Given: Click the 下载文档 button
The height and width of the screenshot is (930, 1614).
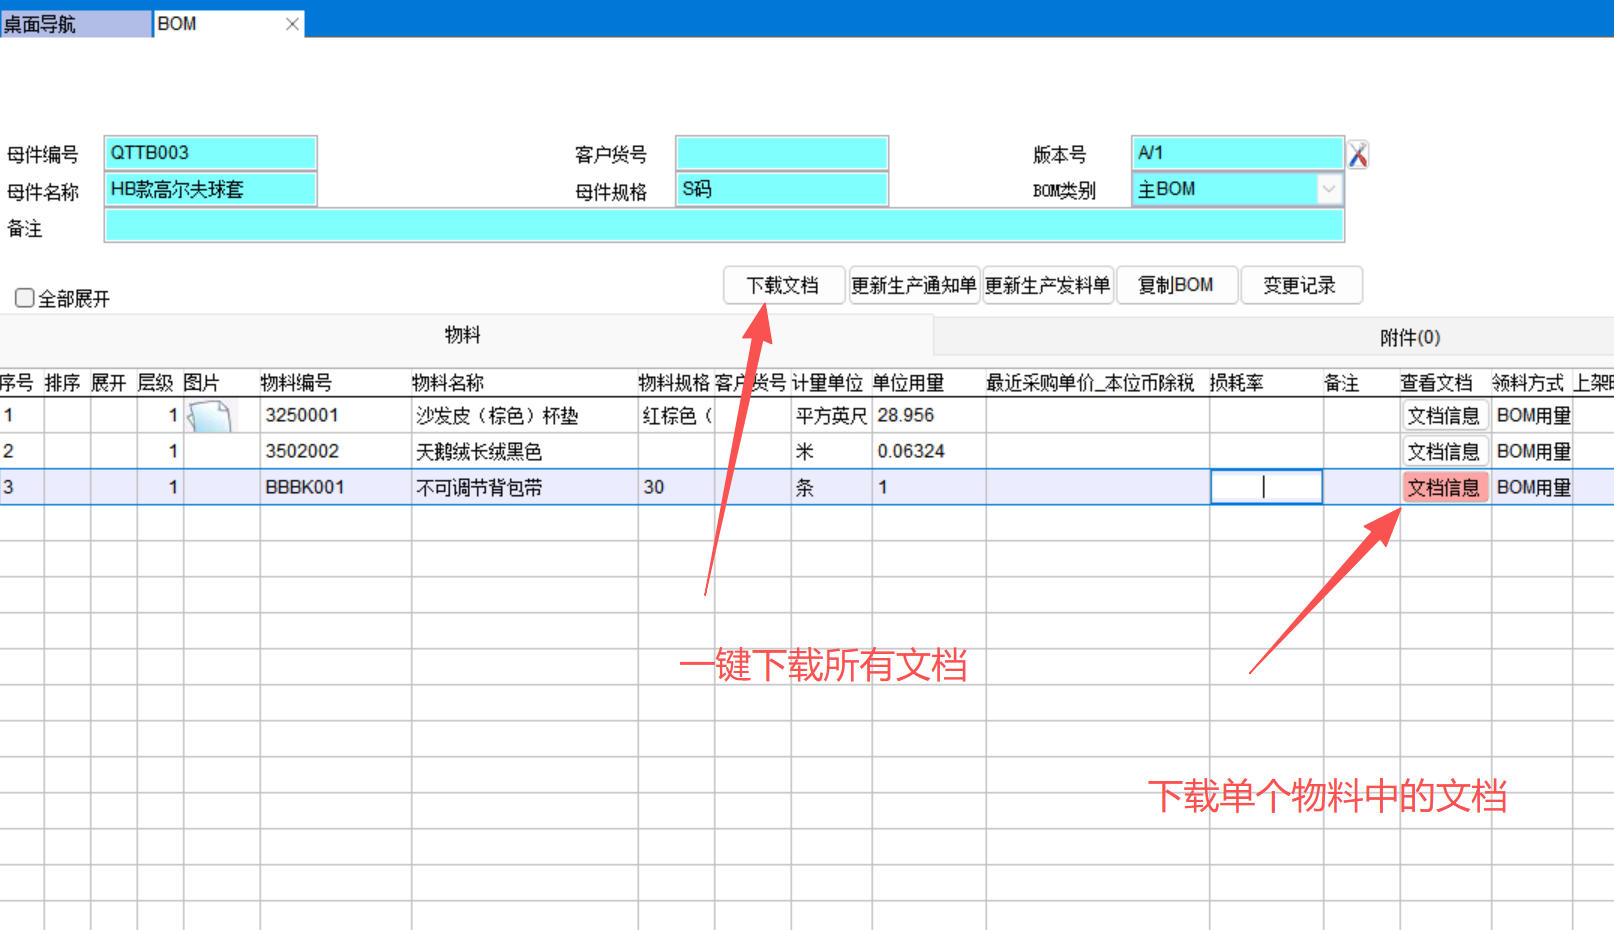Looking at the screenshot, I should pos(783,286).
